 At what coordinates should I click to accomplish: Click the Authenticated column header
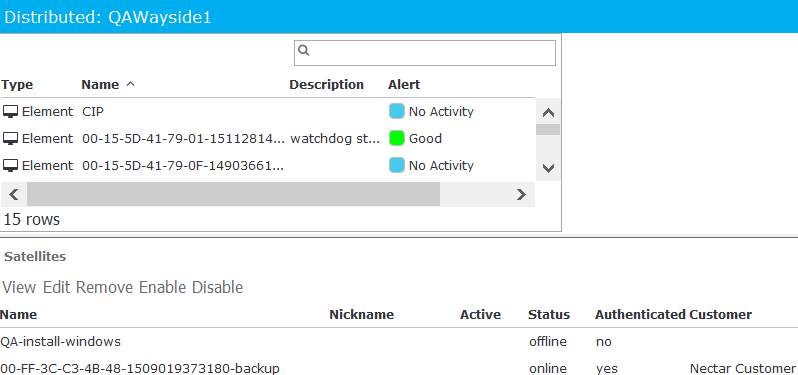coord(640,314)
